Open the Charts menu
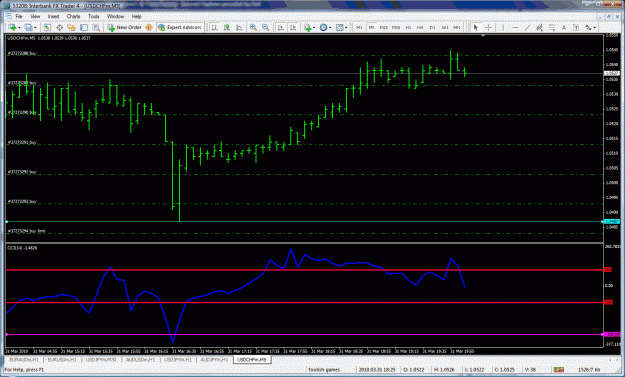Screen dimensions: 625x377 point(73,16)
